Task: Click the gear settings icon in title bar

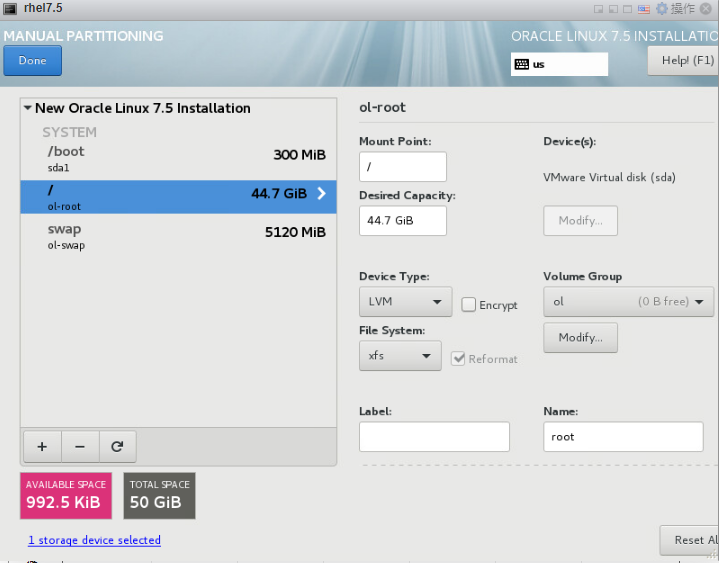Action: point(662,9)
